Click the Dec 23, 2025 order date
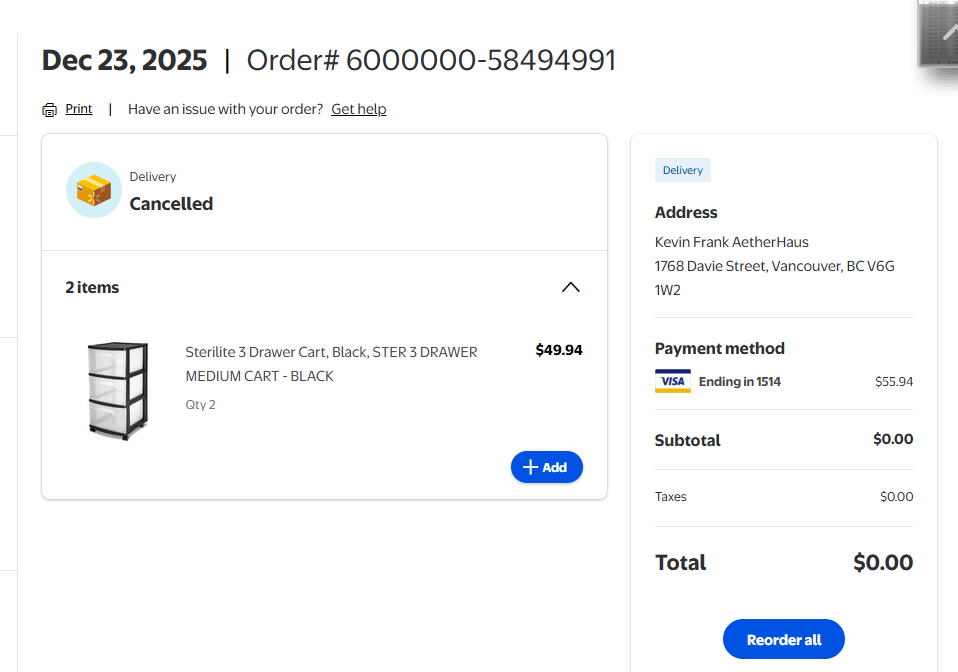This screenshot has height=672, width=958. [125, 61]
